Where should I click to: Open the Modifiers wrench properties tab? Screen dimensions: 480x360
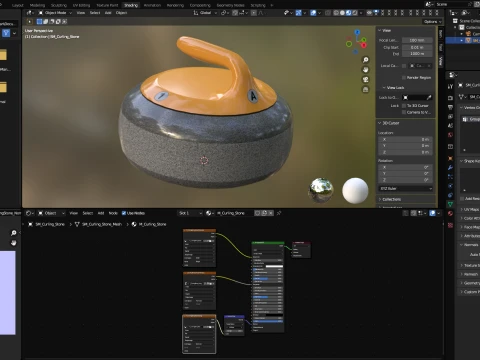(450, 167)
